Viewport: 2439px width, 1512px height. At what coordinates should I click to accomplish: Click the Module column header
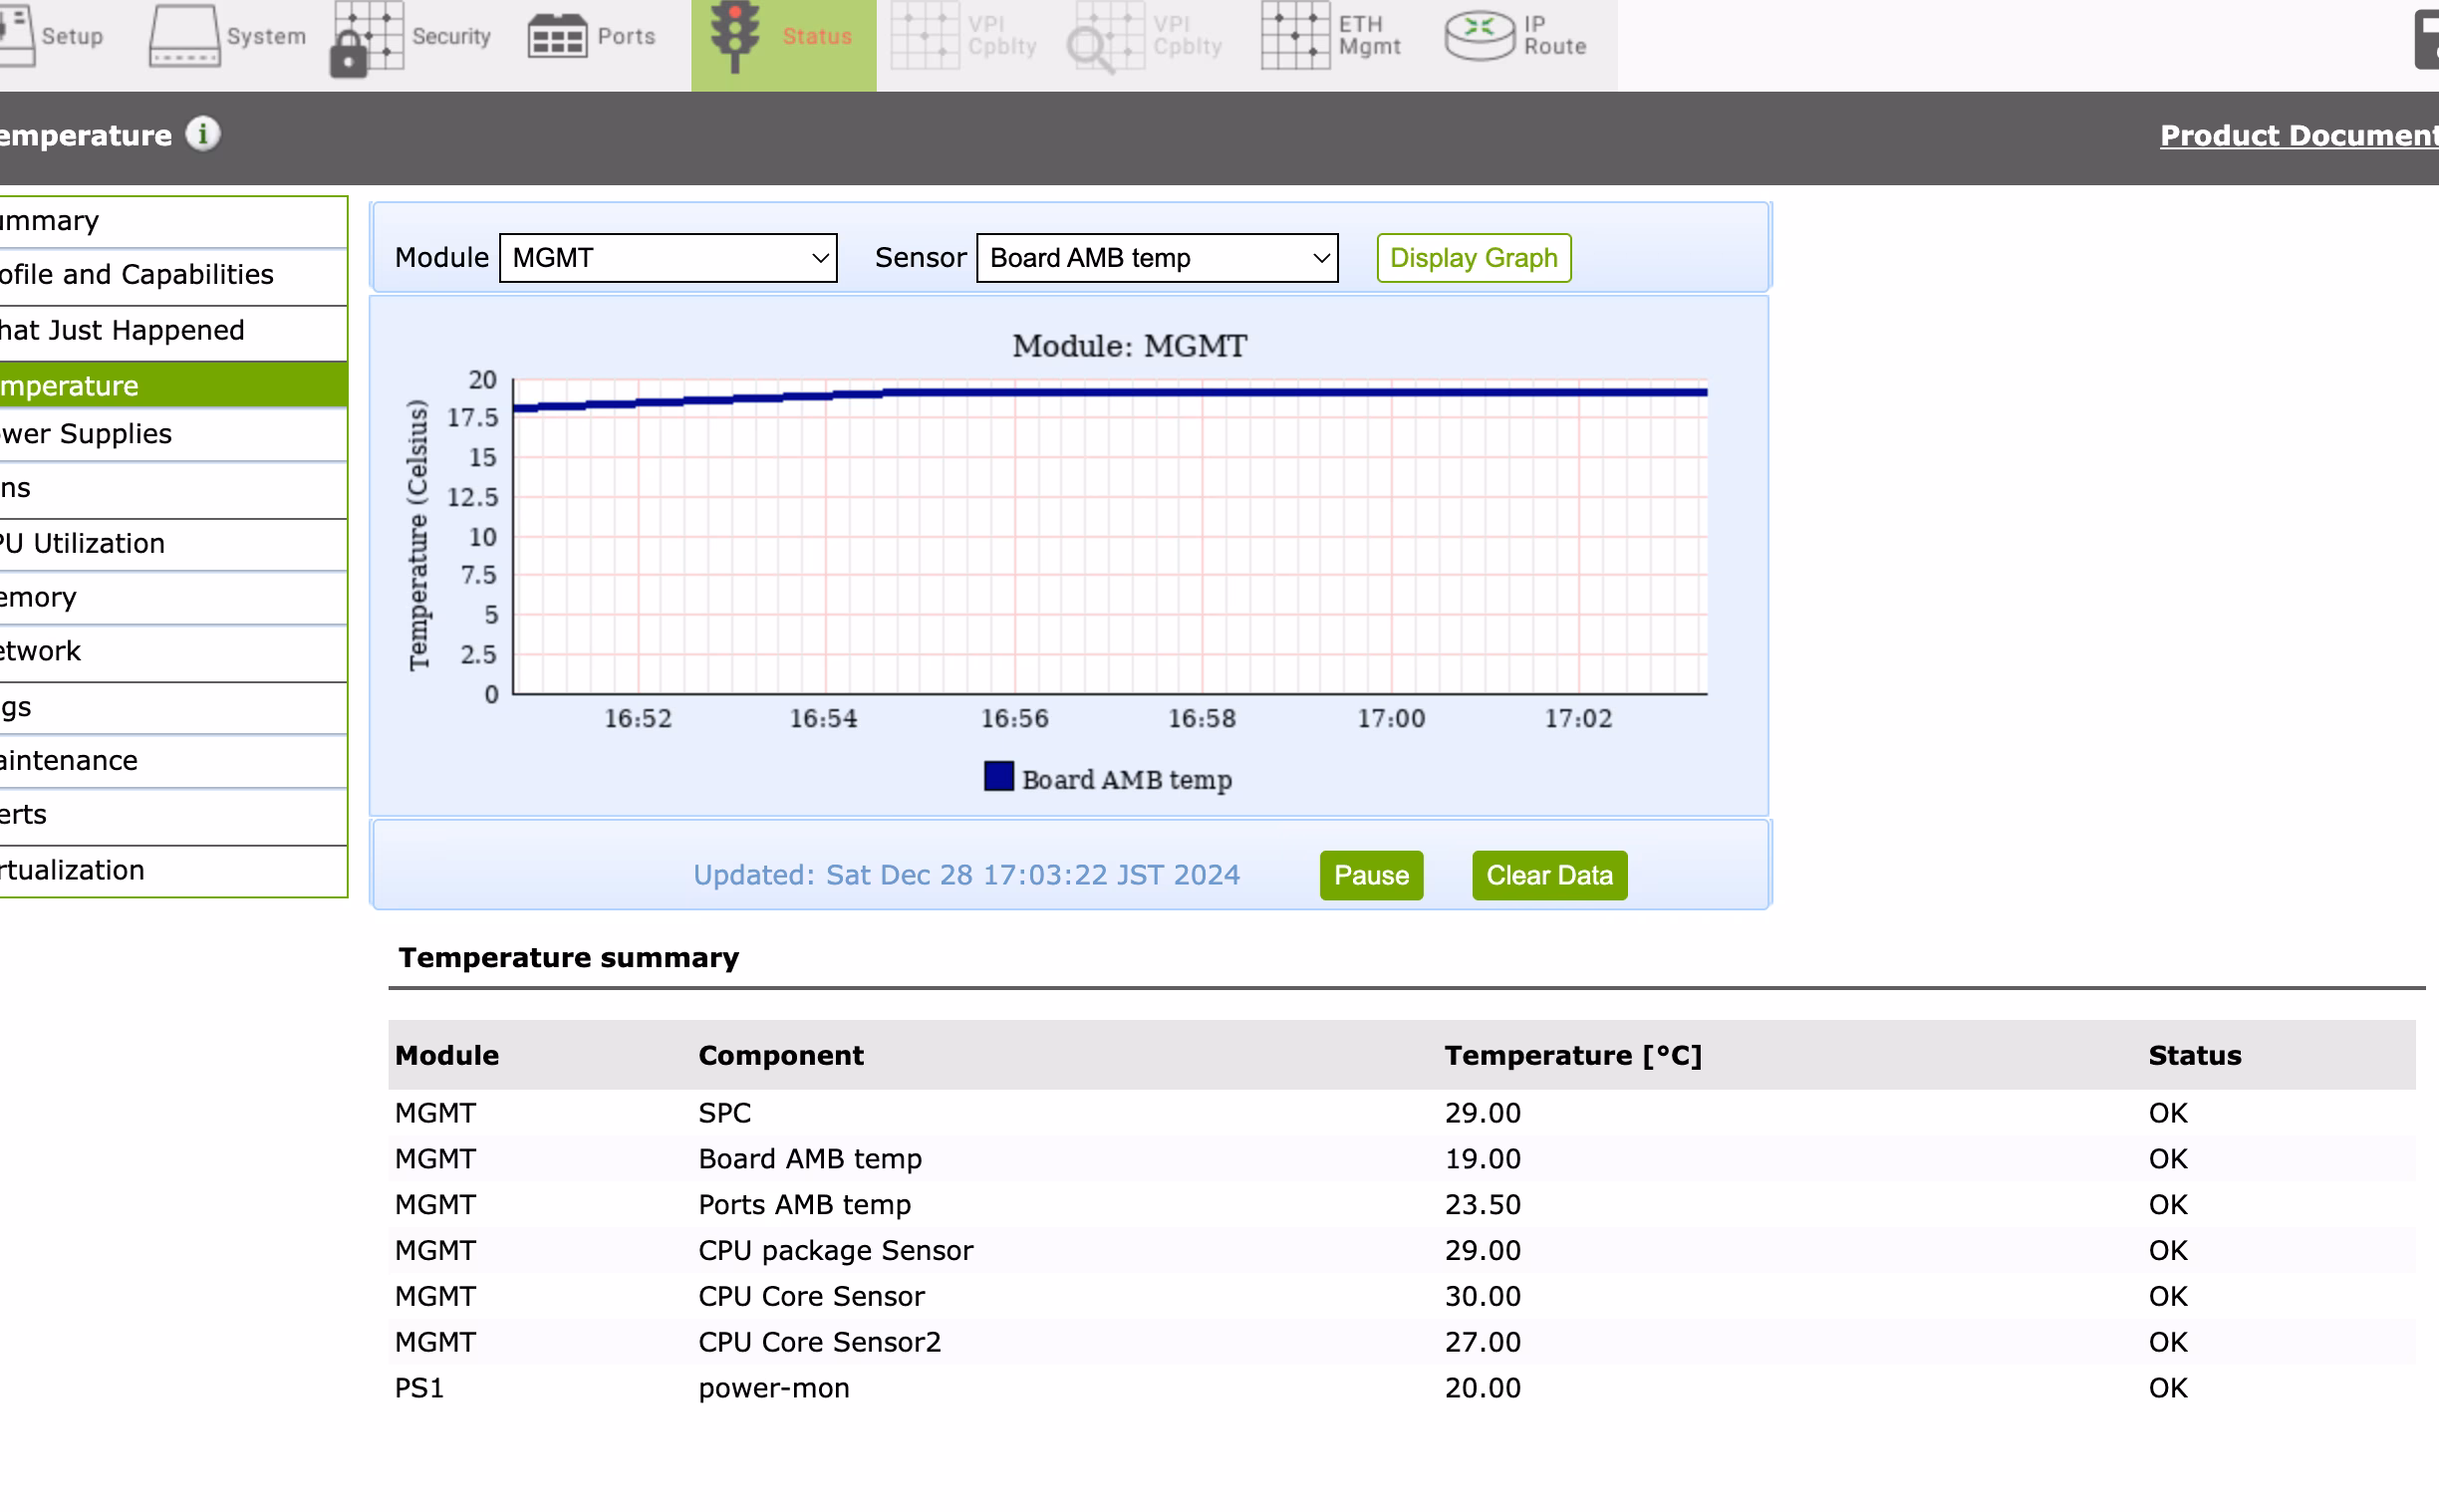pyautogui.click(x=447, y=1055)
